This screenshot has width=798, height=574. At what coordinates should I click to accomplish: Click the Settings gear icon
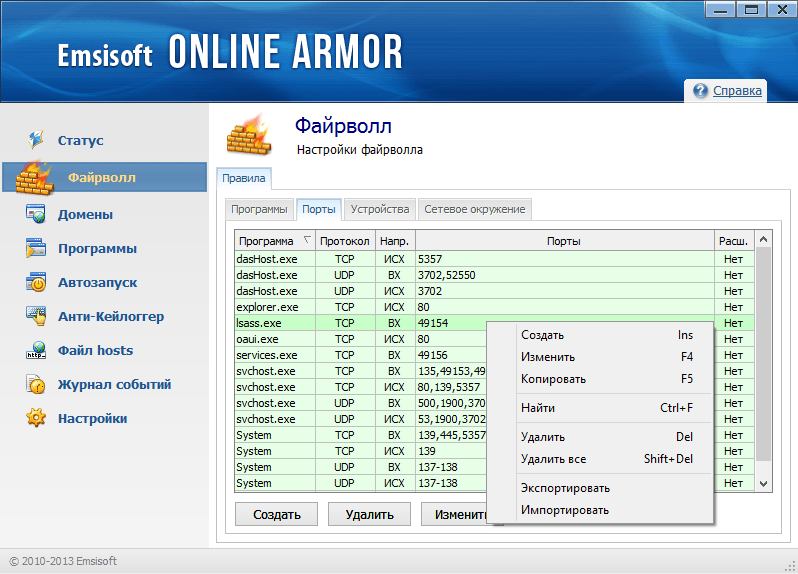[36, 418]
